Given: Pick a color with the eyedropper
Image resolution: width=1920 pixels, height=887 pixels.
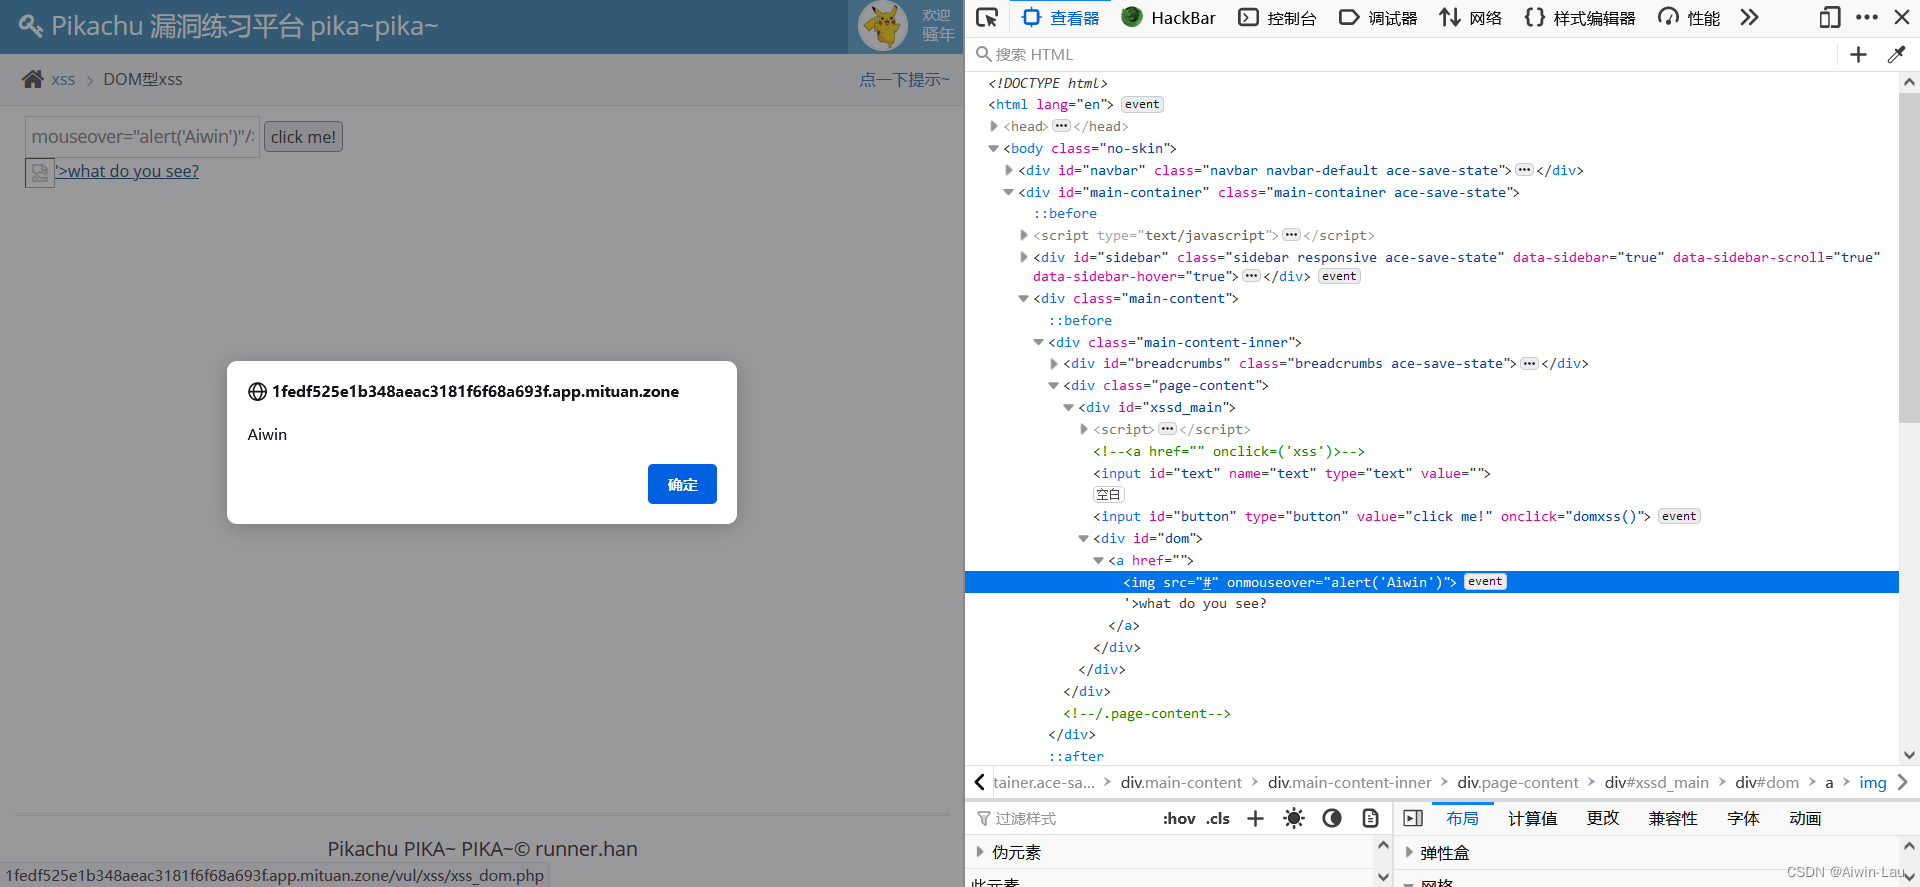Looking at the screenshot, I should pos(1896,55).
